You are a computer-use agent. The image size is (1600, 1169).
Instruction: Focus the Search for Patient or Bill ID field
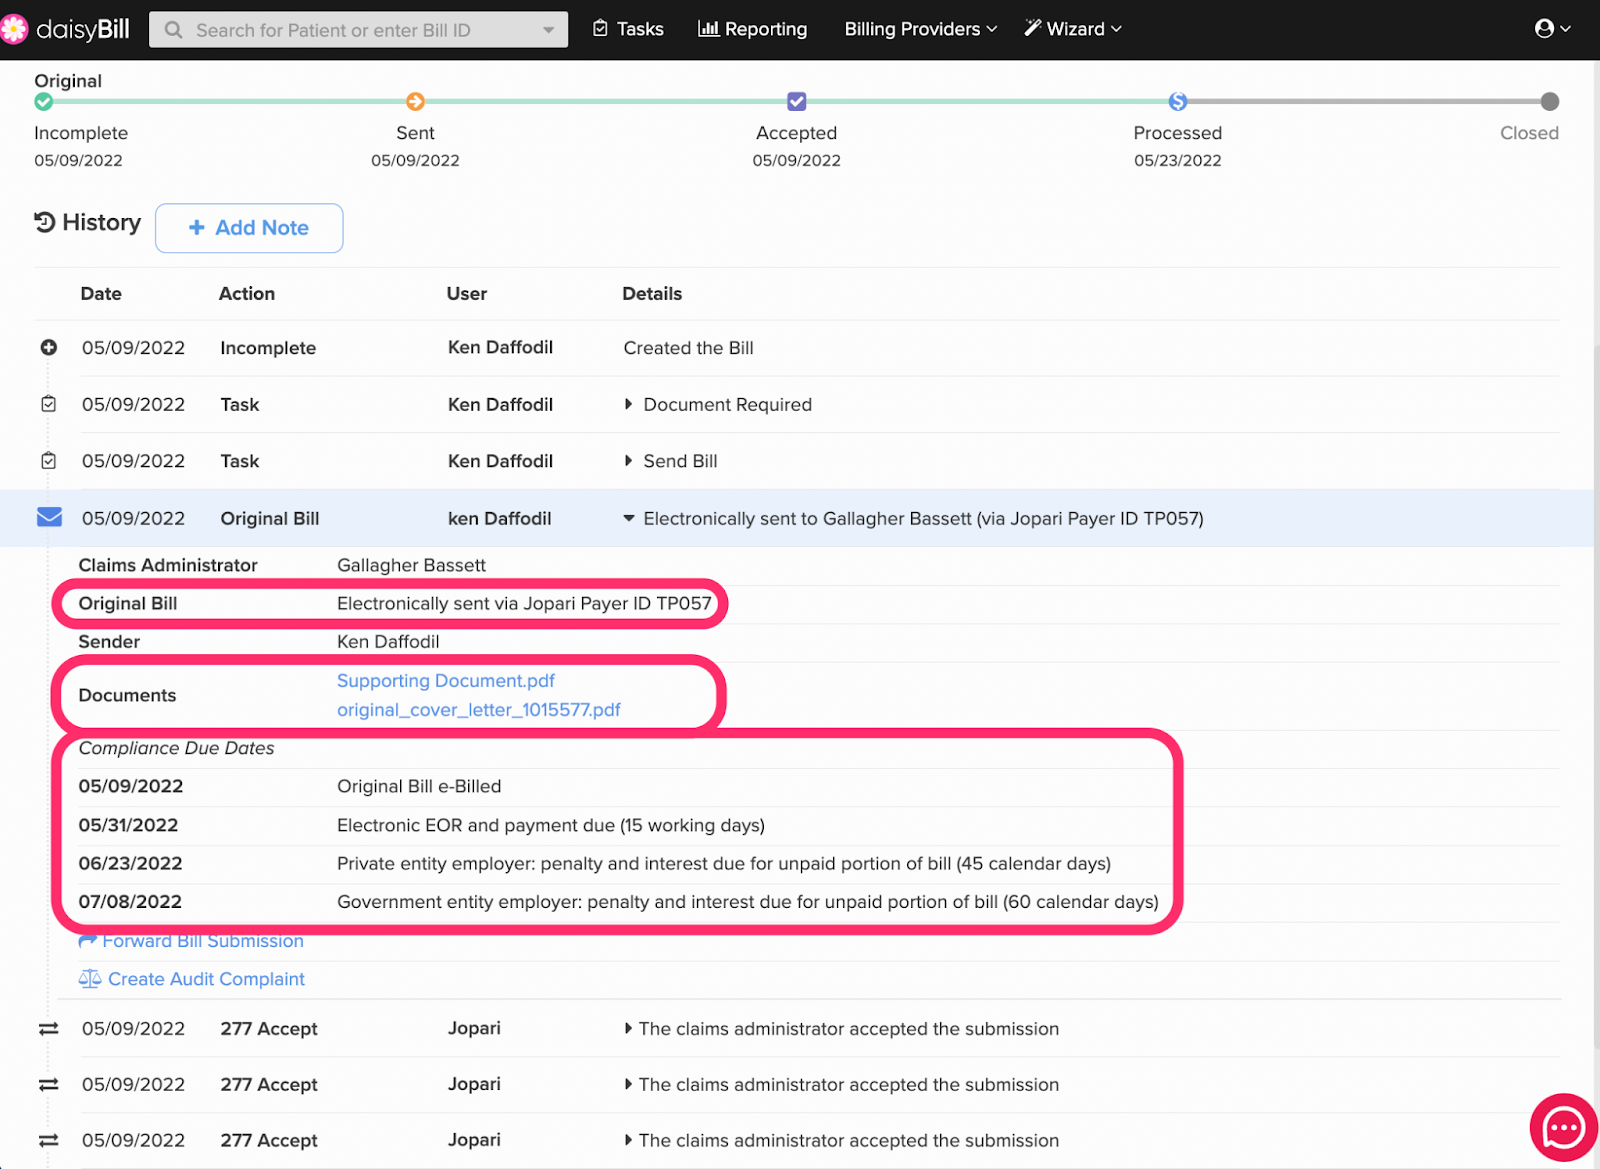click(359, 30)
